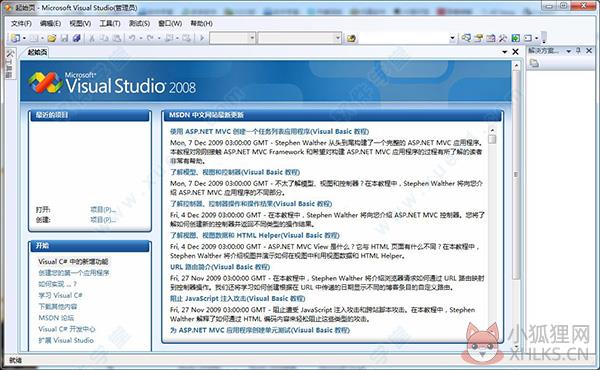This screenshot has width=600, height=370.
Task: Close the solution explorer panel
Action: [x=589, y=51]
